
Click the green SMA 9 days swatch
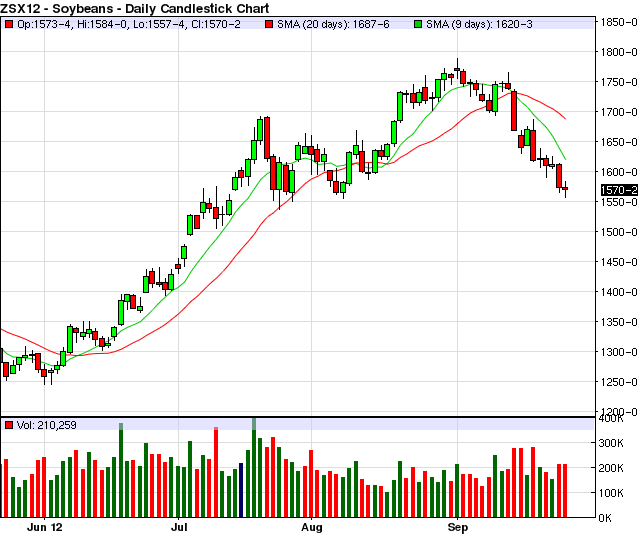(418, 24)
